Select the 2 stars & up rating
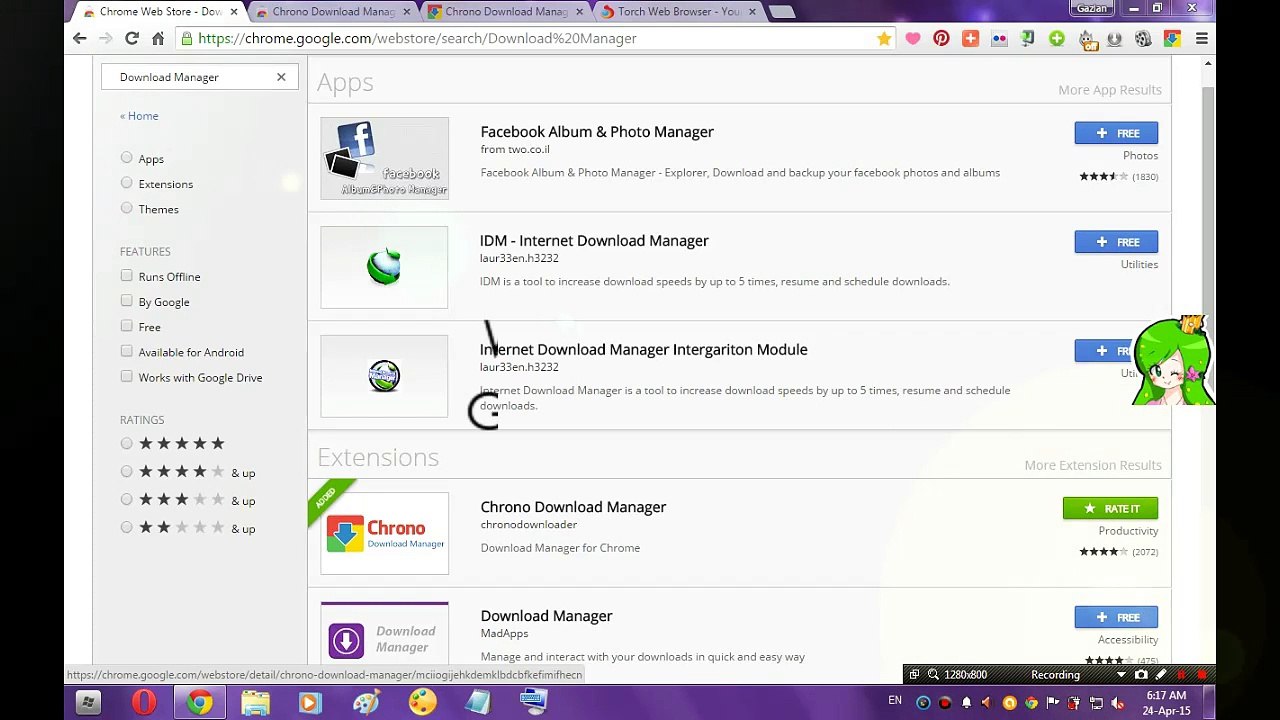This screenshot has height=720, width=1280. point(126,527)
